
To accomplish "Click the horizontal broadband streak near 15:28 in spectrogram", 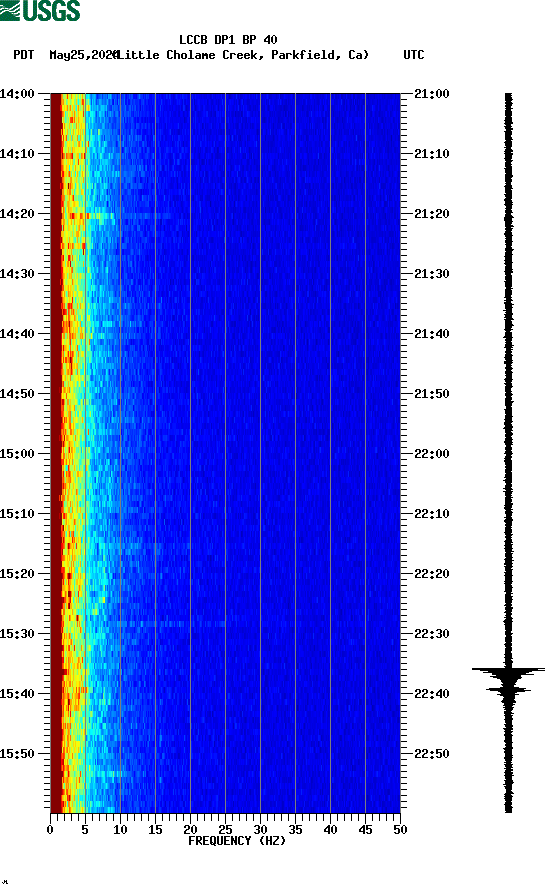I will coord(171,624).
